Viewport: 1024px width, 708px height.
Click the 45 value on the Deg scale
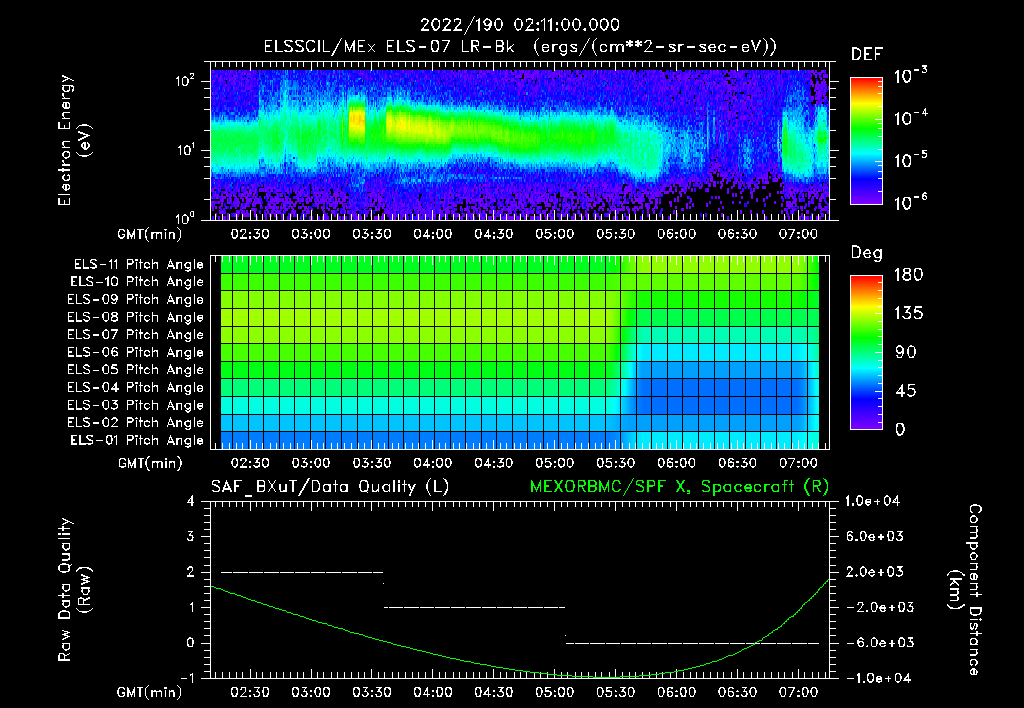(x=905, y=391)
